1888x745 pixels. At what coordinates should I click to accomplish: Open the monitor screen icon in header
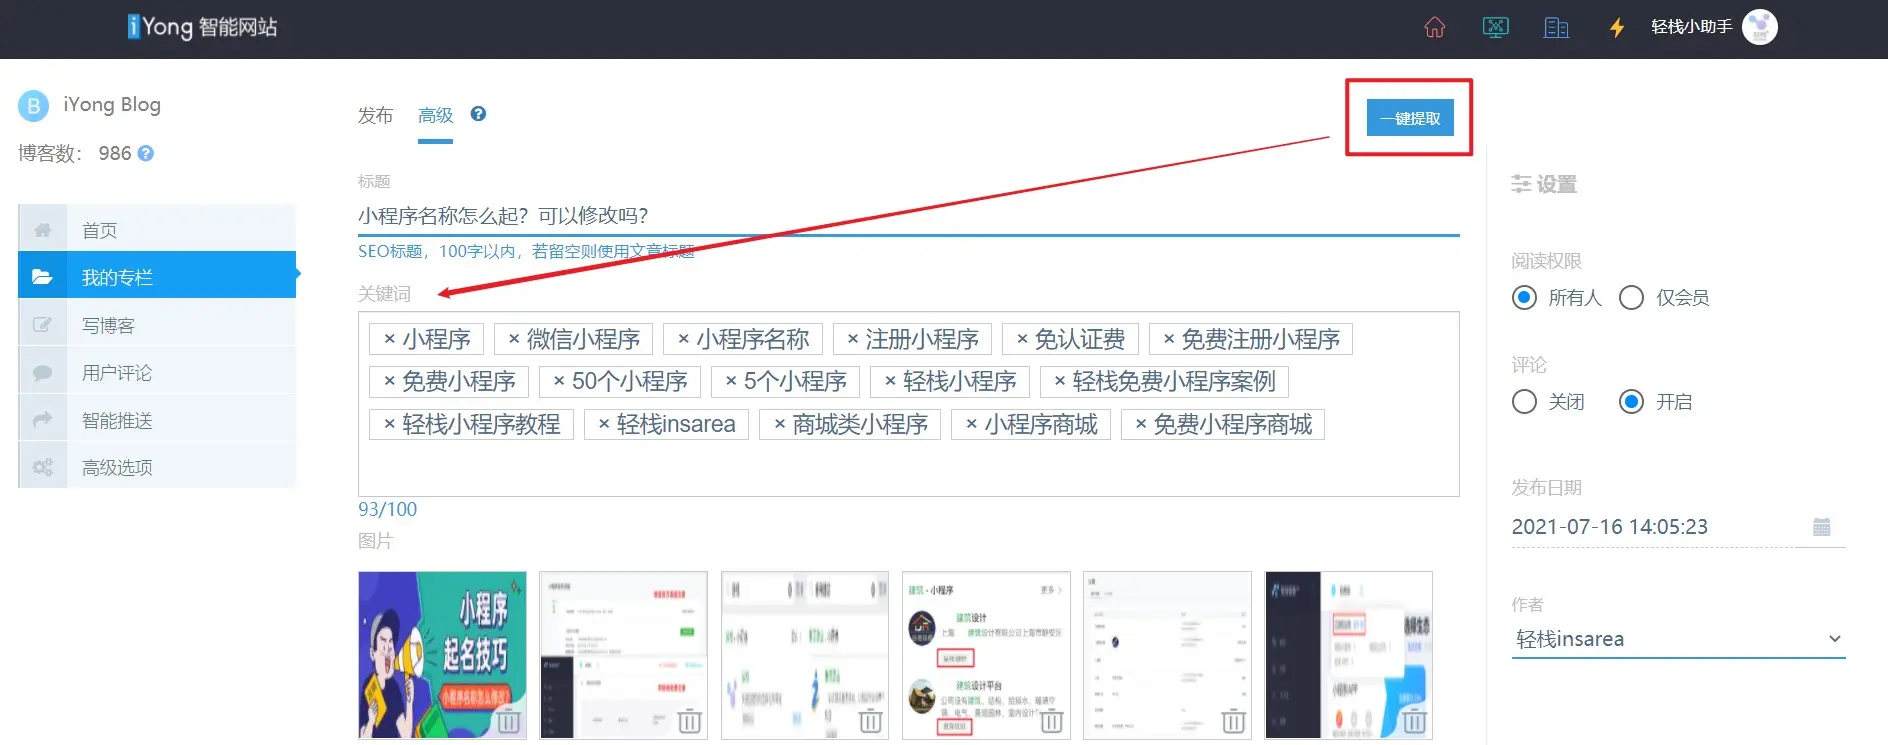coord(1495,27)
